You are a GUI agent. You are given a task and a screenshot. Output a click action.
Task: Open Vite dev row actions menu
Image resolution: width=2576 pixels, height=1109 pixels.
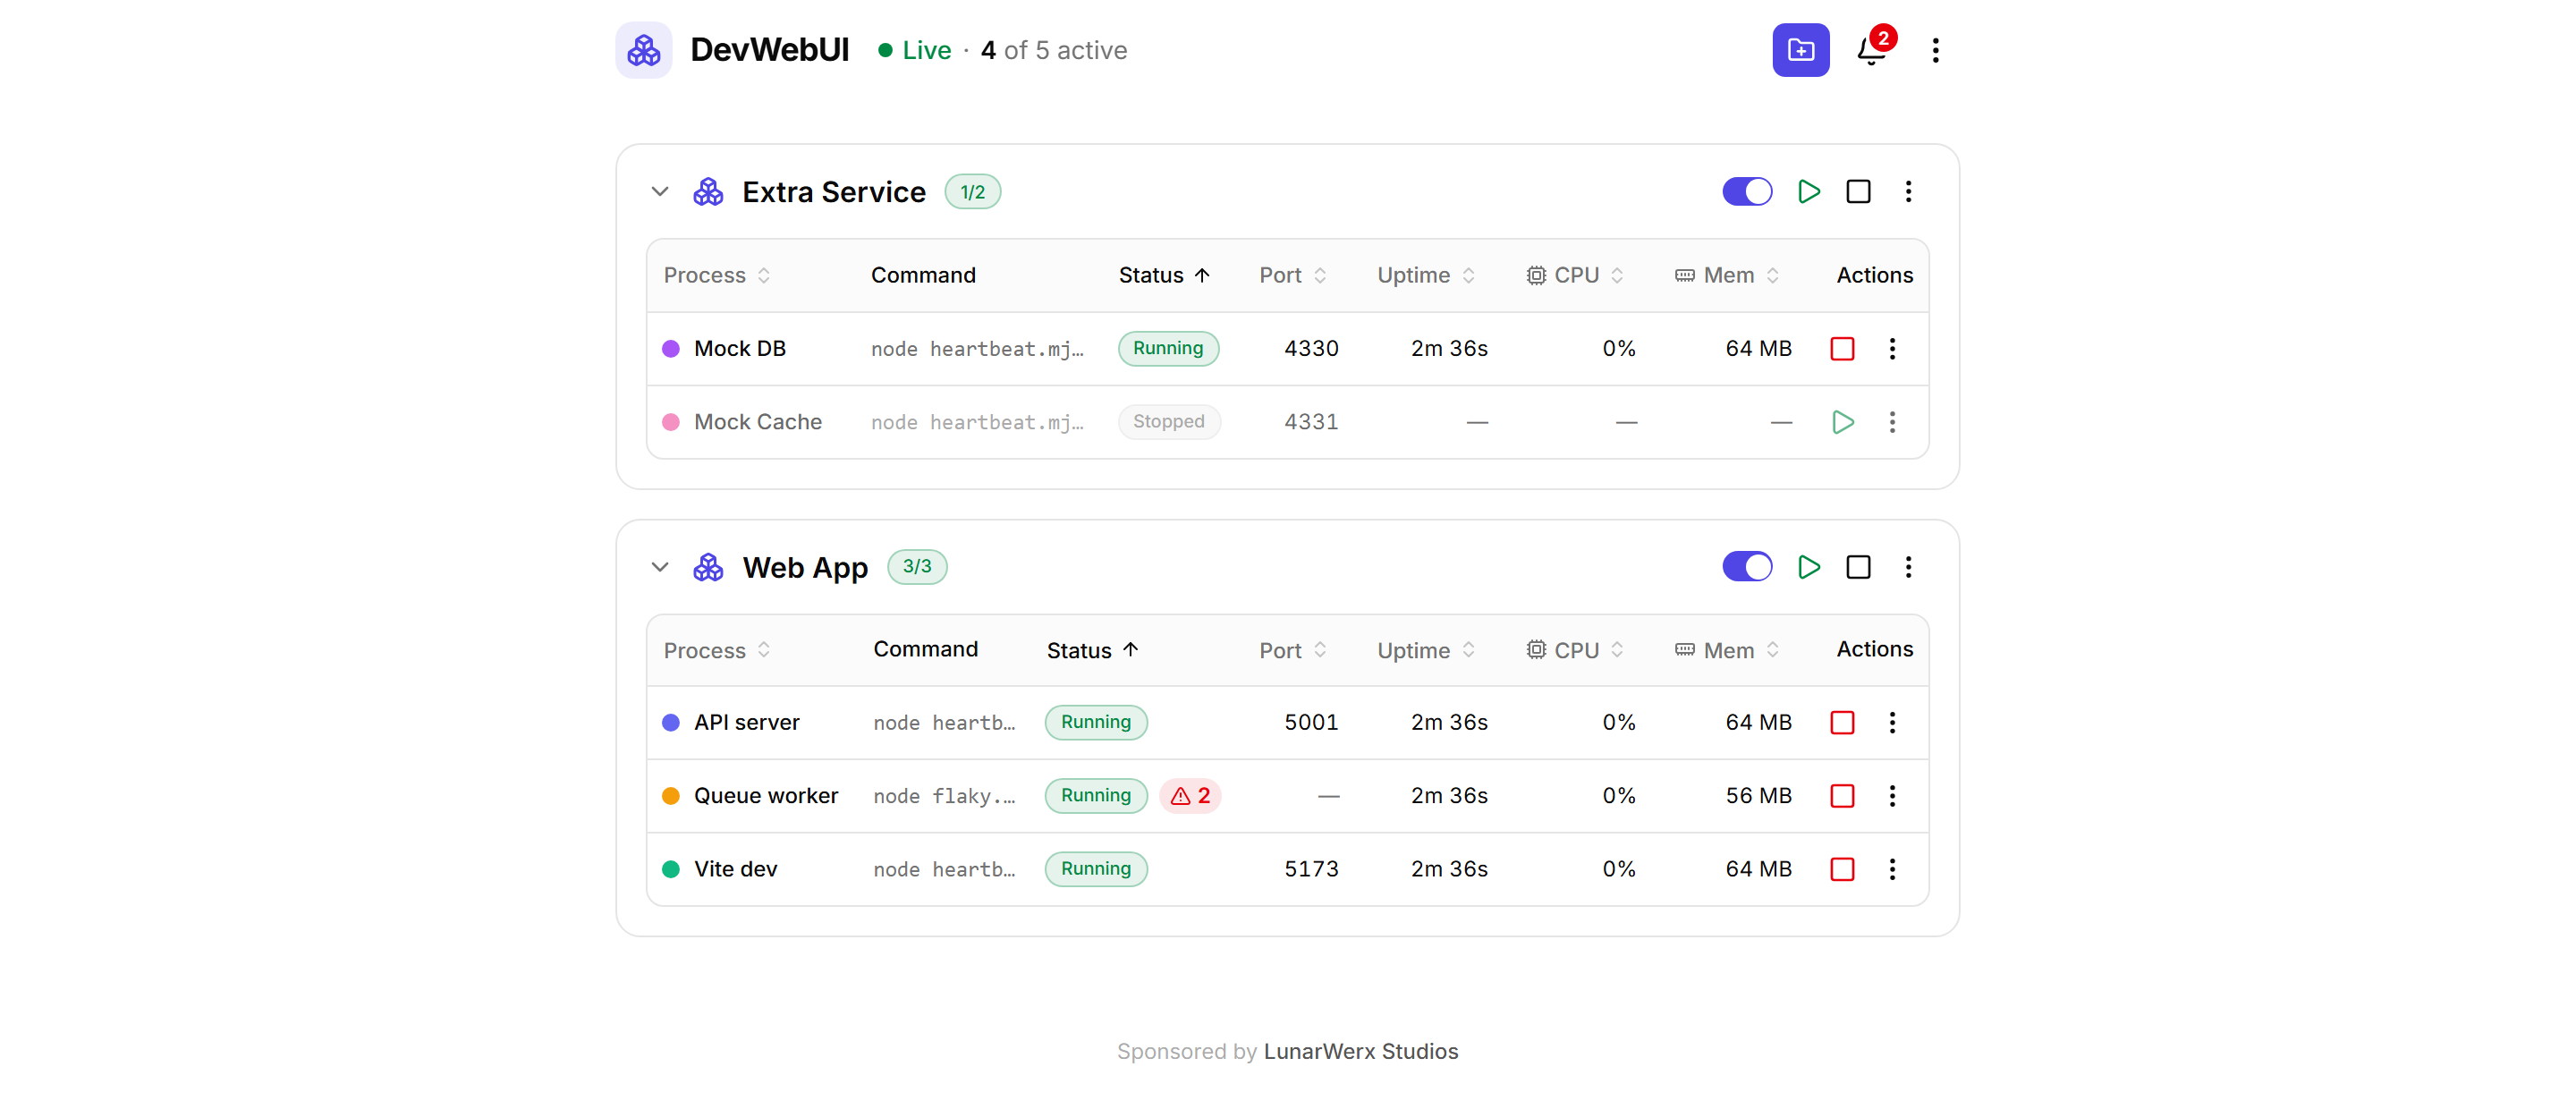[1892, 869]
